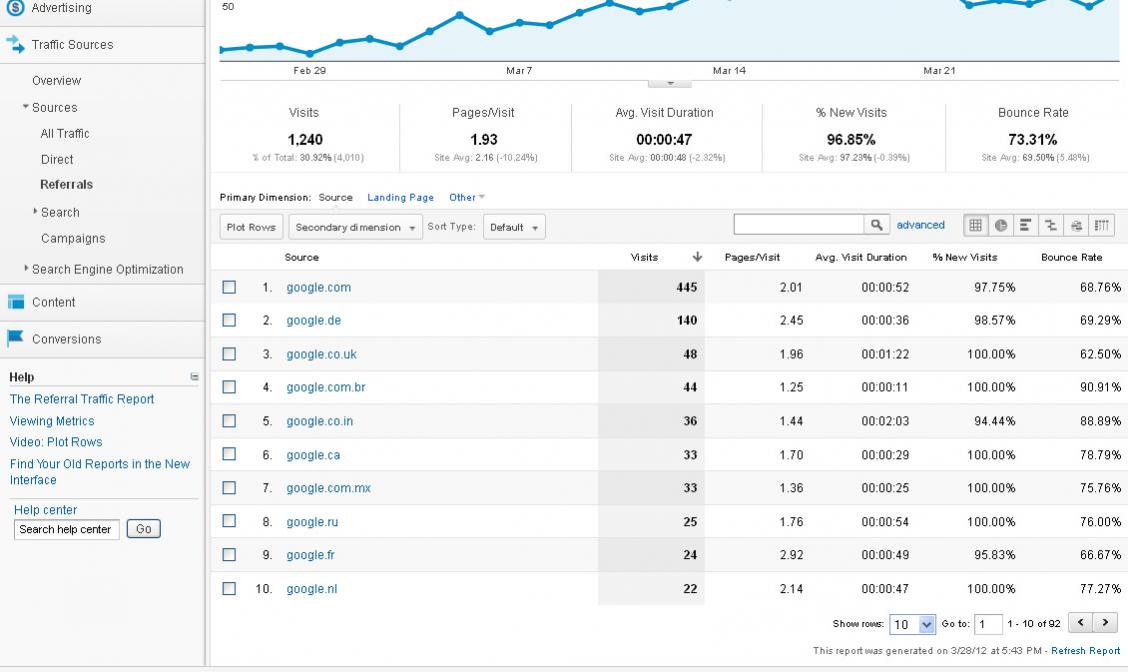Focus the Search help center field

(66, 530)
